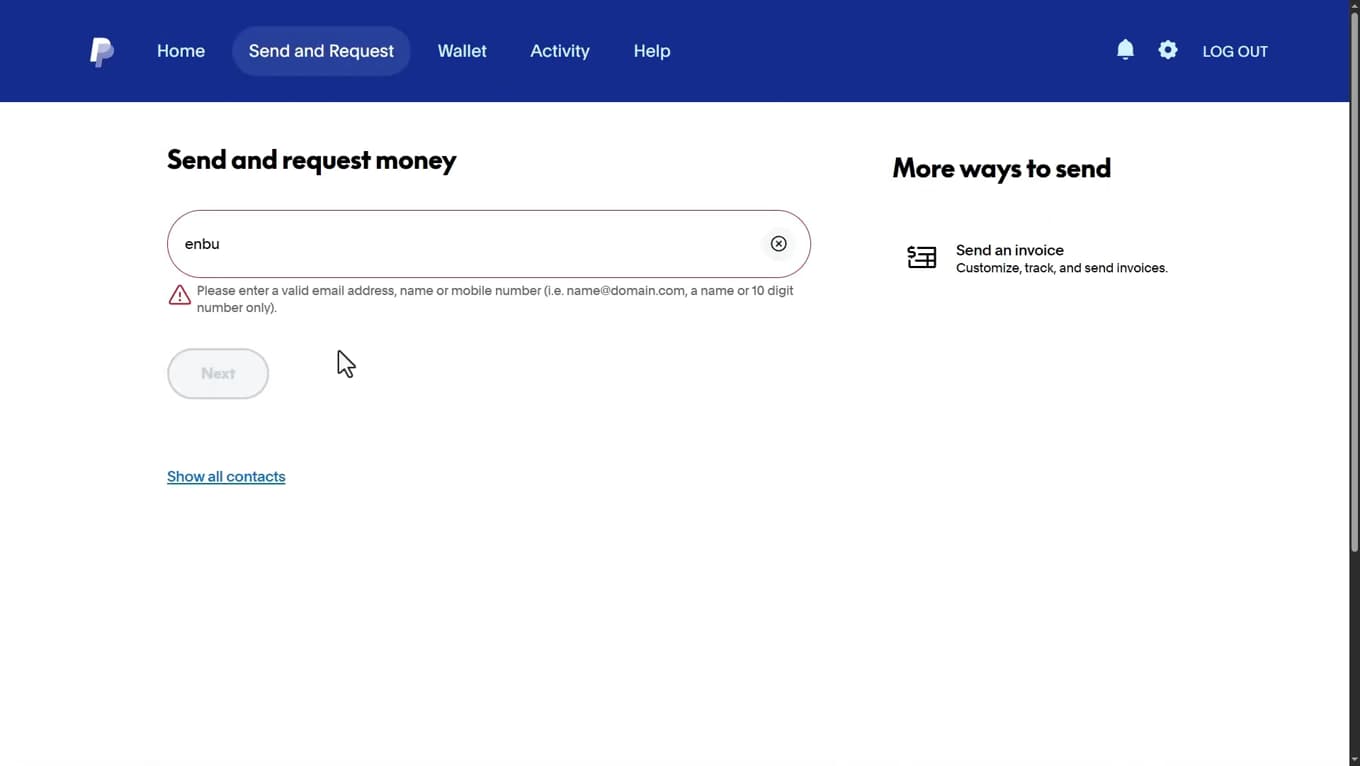Clear the recipient field with the X icon
Viewport: 1360px width, 766px height.
coord(778,244)
